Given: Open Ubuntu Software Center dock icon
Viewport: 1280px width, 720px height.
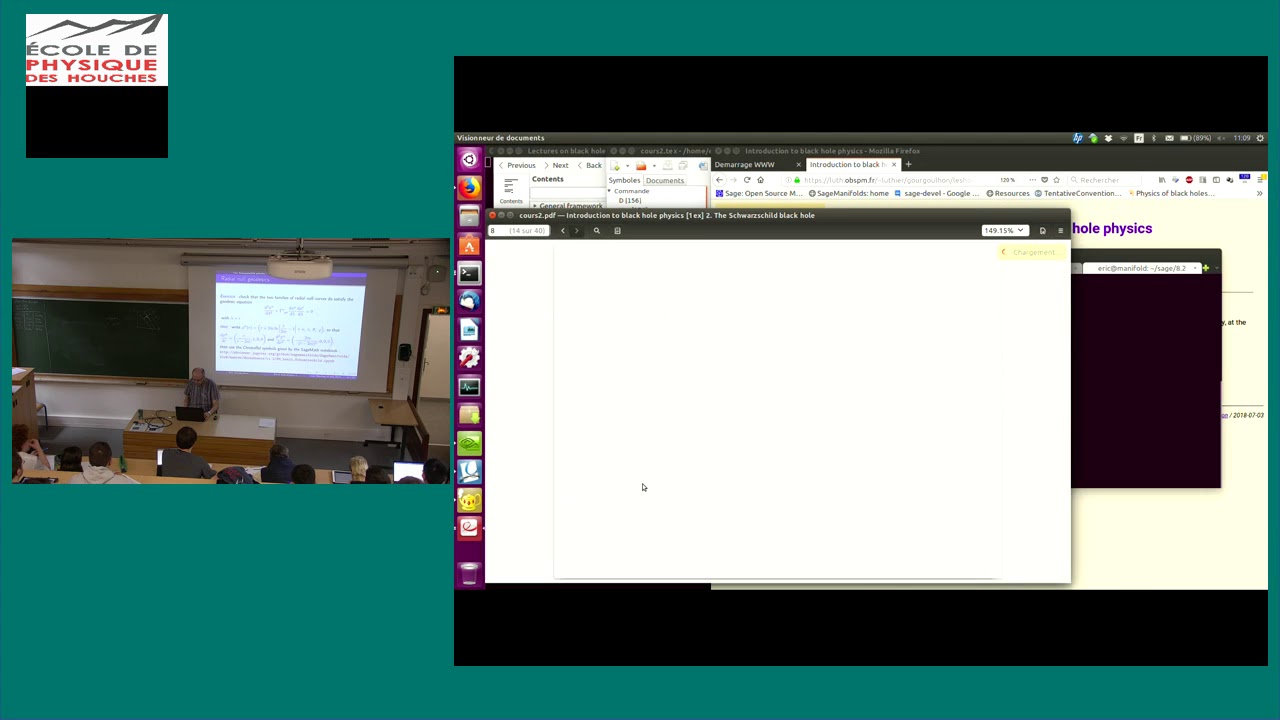Looking at the screenshot, I should tap(469, 245).
